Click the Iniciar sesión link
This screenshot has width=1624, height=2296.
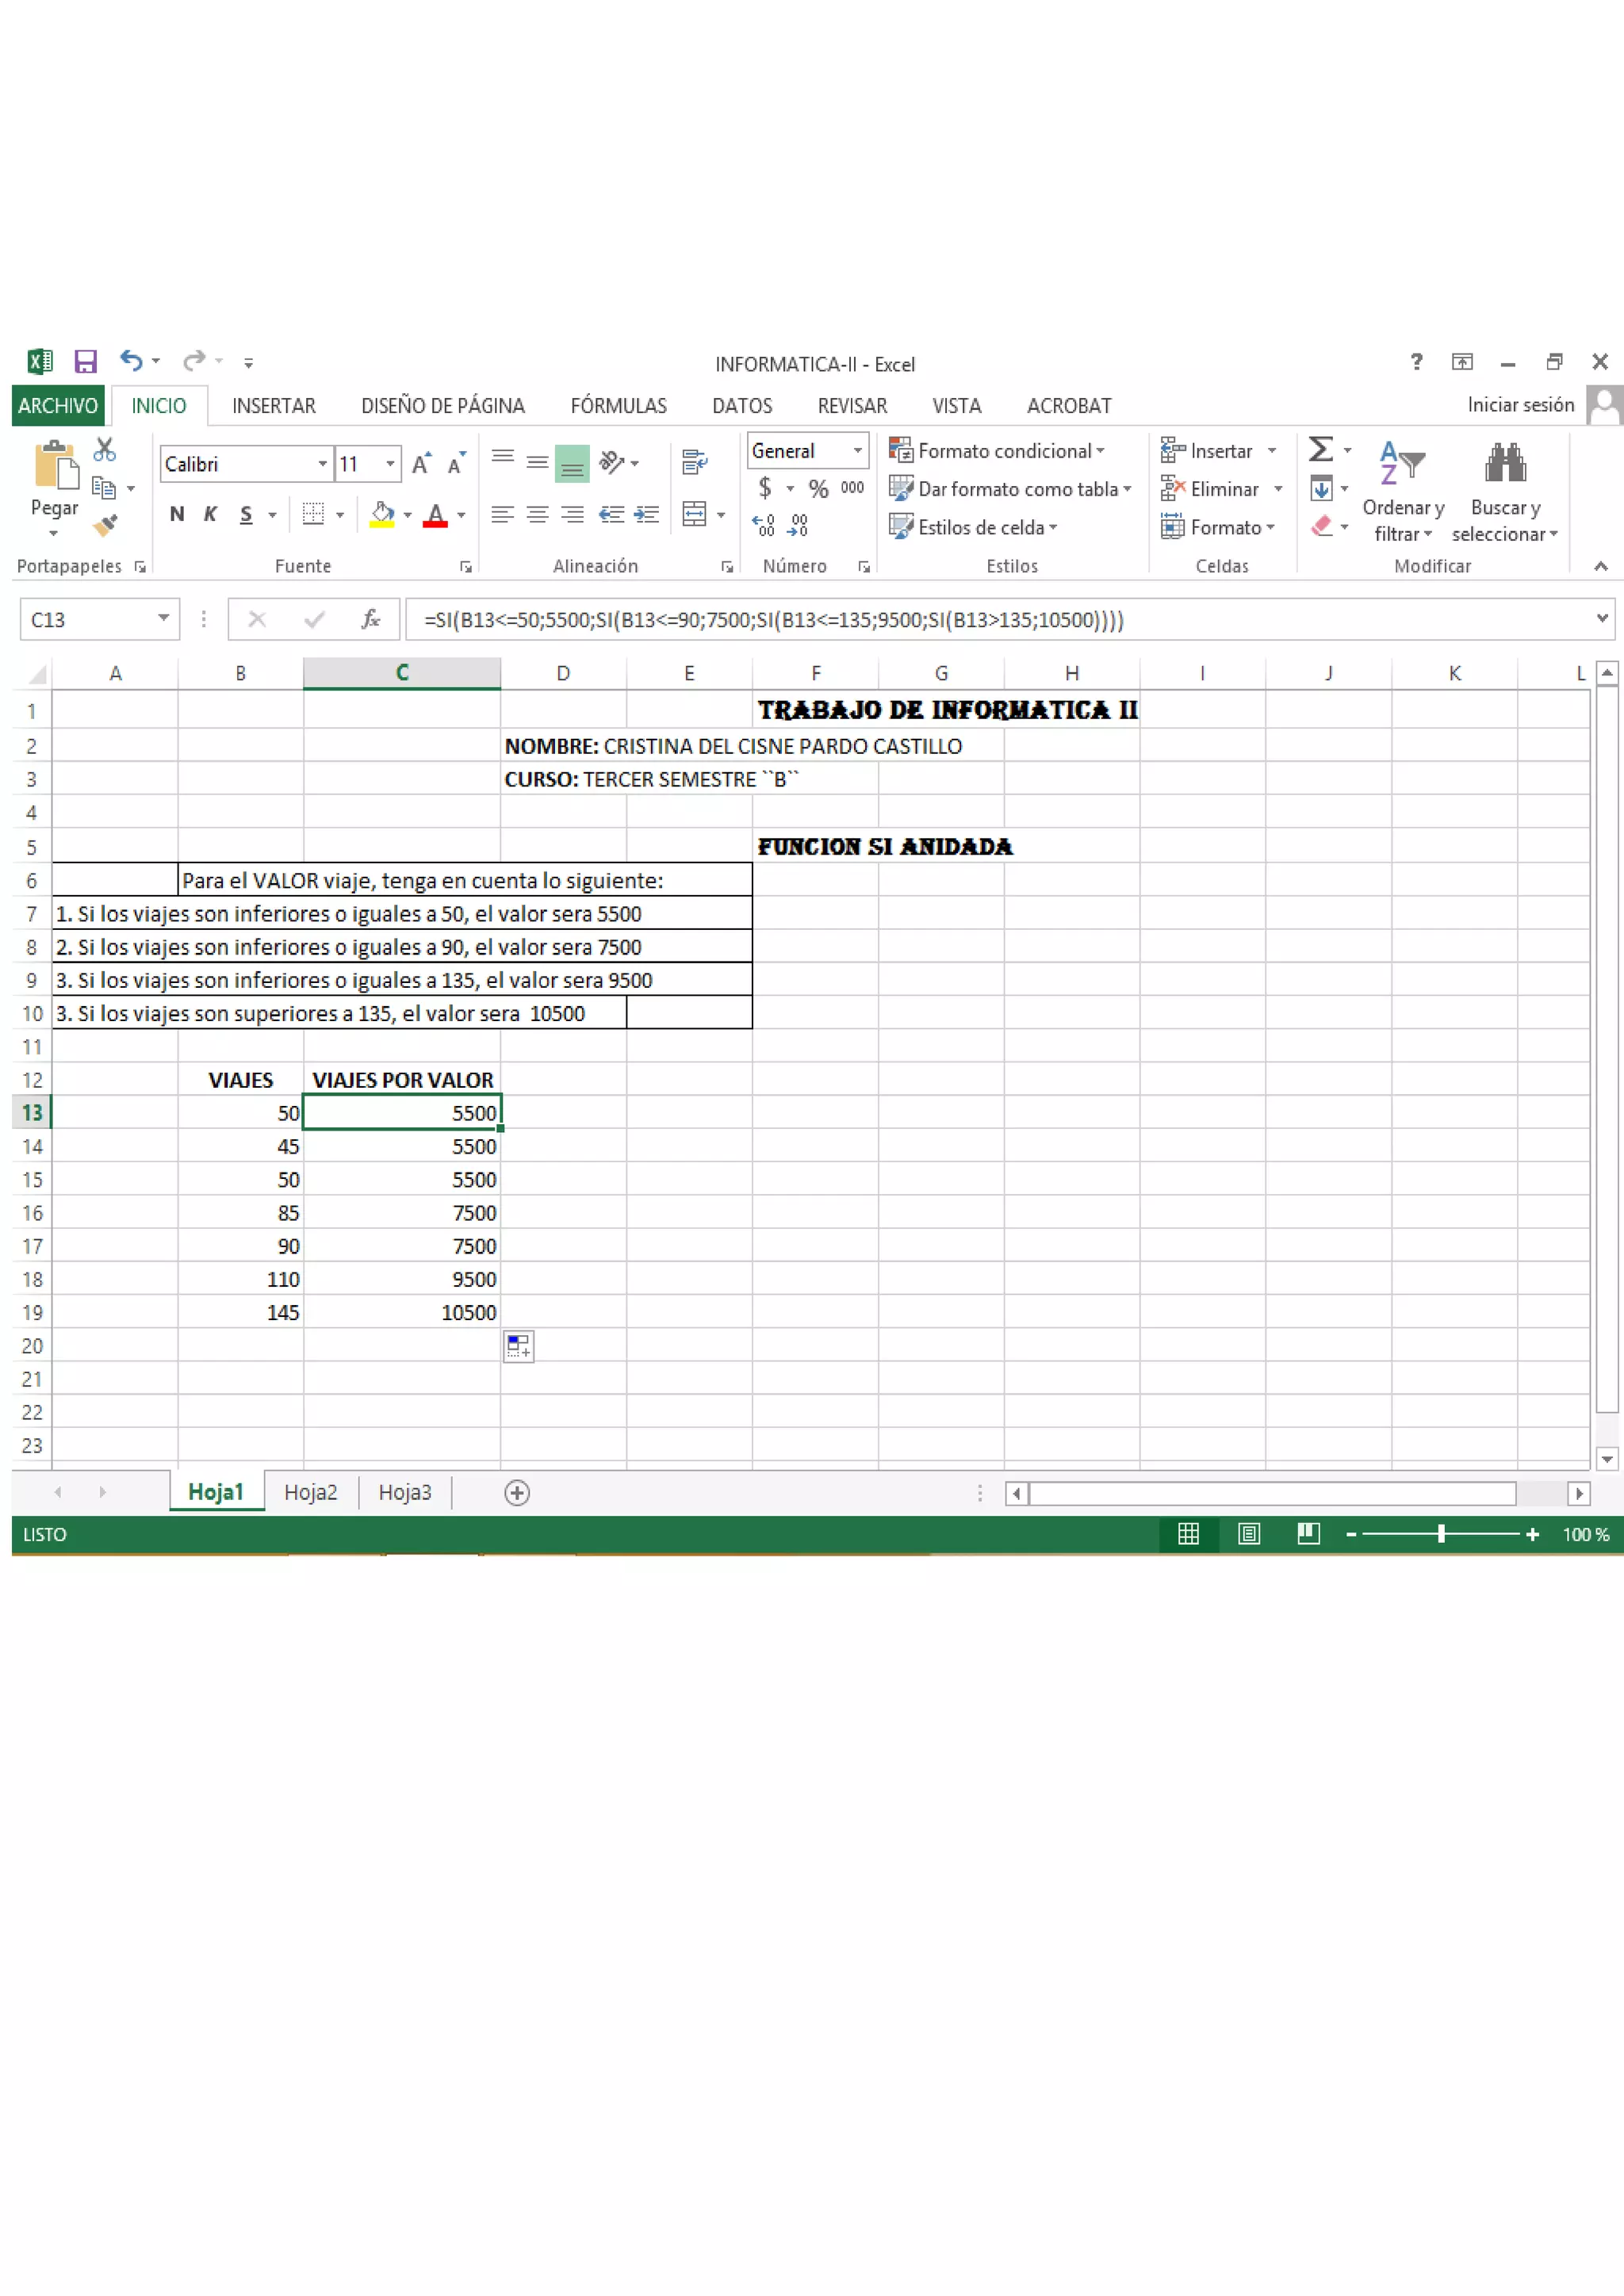(1520, 405)
